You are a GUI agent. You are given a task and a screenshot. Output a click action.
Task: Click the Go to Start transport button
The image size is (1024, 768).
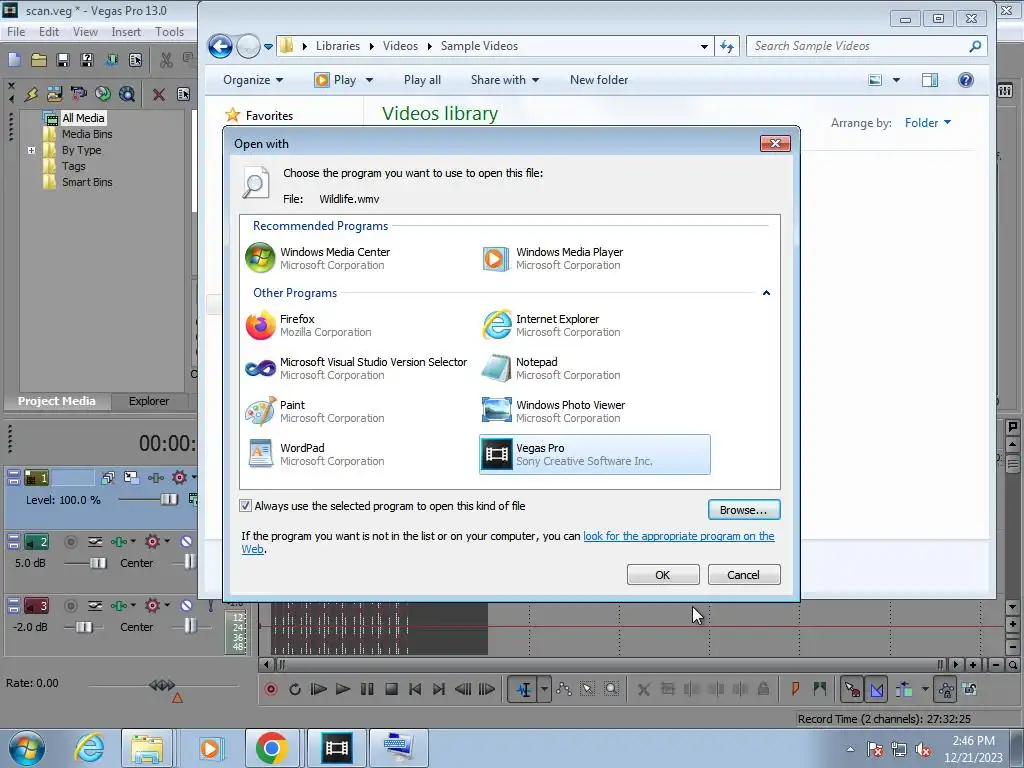[415, 689]
